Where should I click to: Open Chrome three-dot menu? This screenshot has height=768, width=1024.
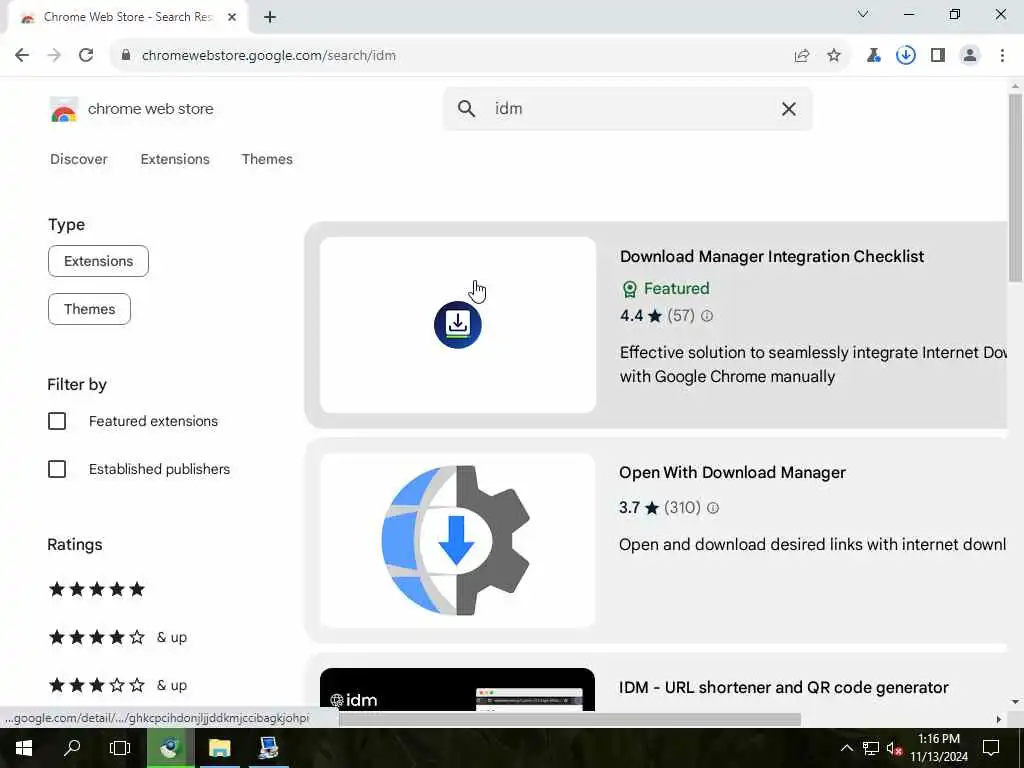1002,56
